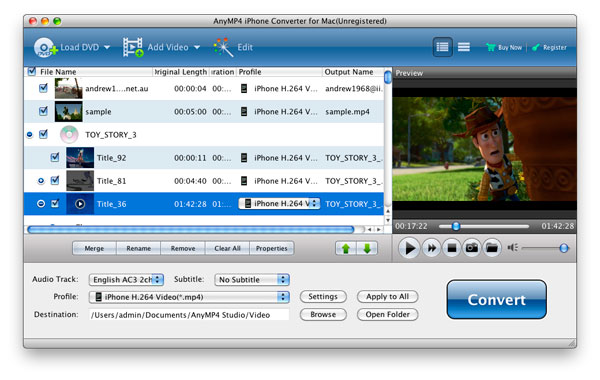The height and width of the screenshot is (380, 600).
Task: Click the TOY_STORY_3 disc icon
Action: [x=69, y=135]
